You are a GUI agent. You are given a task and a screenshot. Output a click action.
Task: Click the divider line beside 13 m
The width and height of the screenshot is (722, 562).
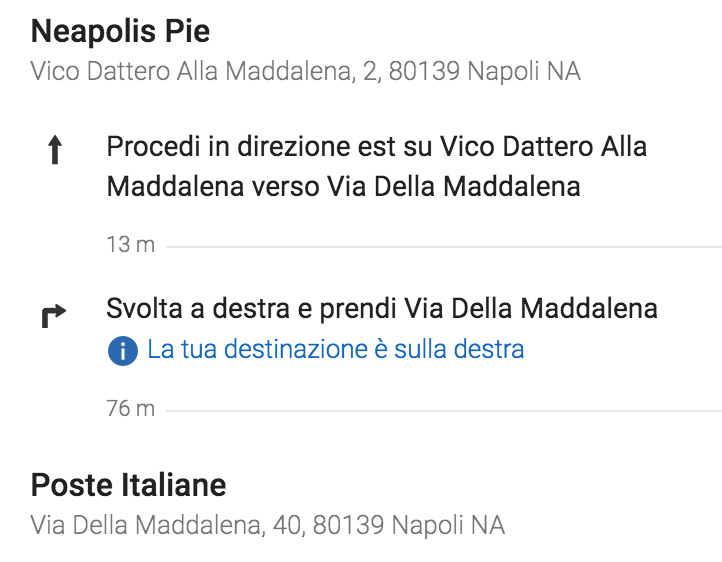444,247
